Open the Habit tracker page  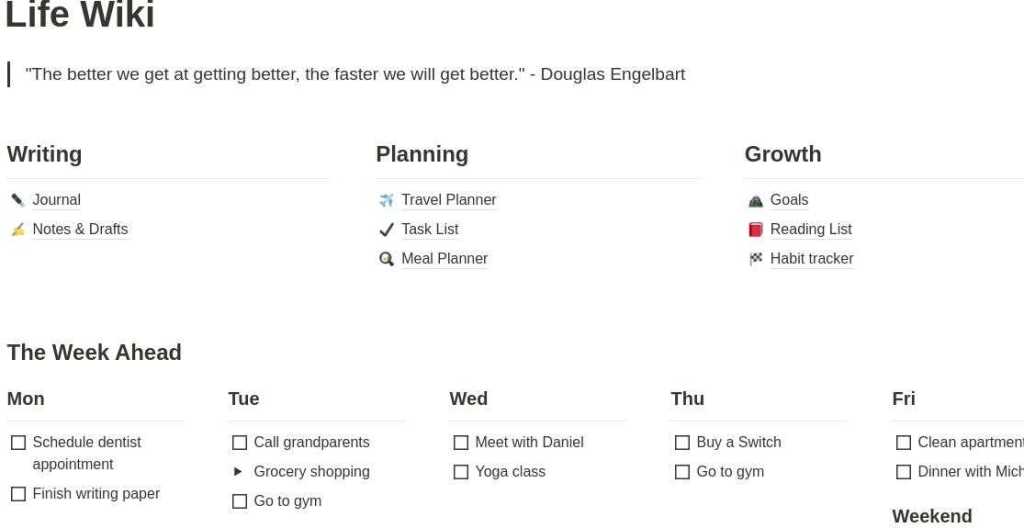(811, 258)
